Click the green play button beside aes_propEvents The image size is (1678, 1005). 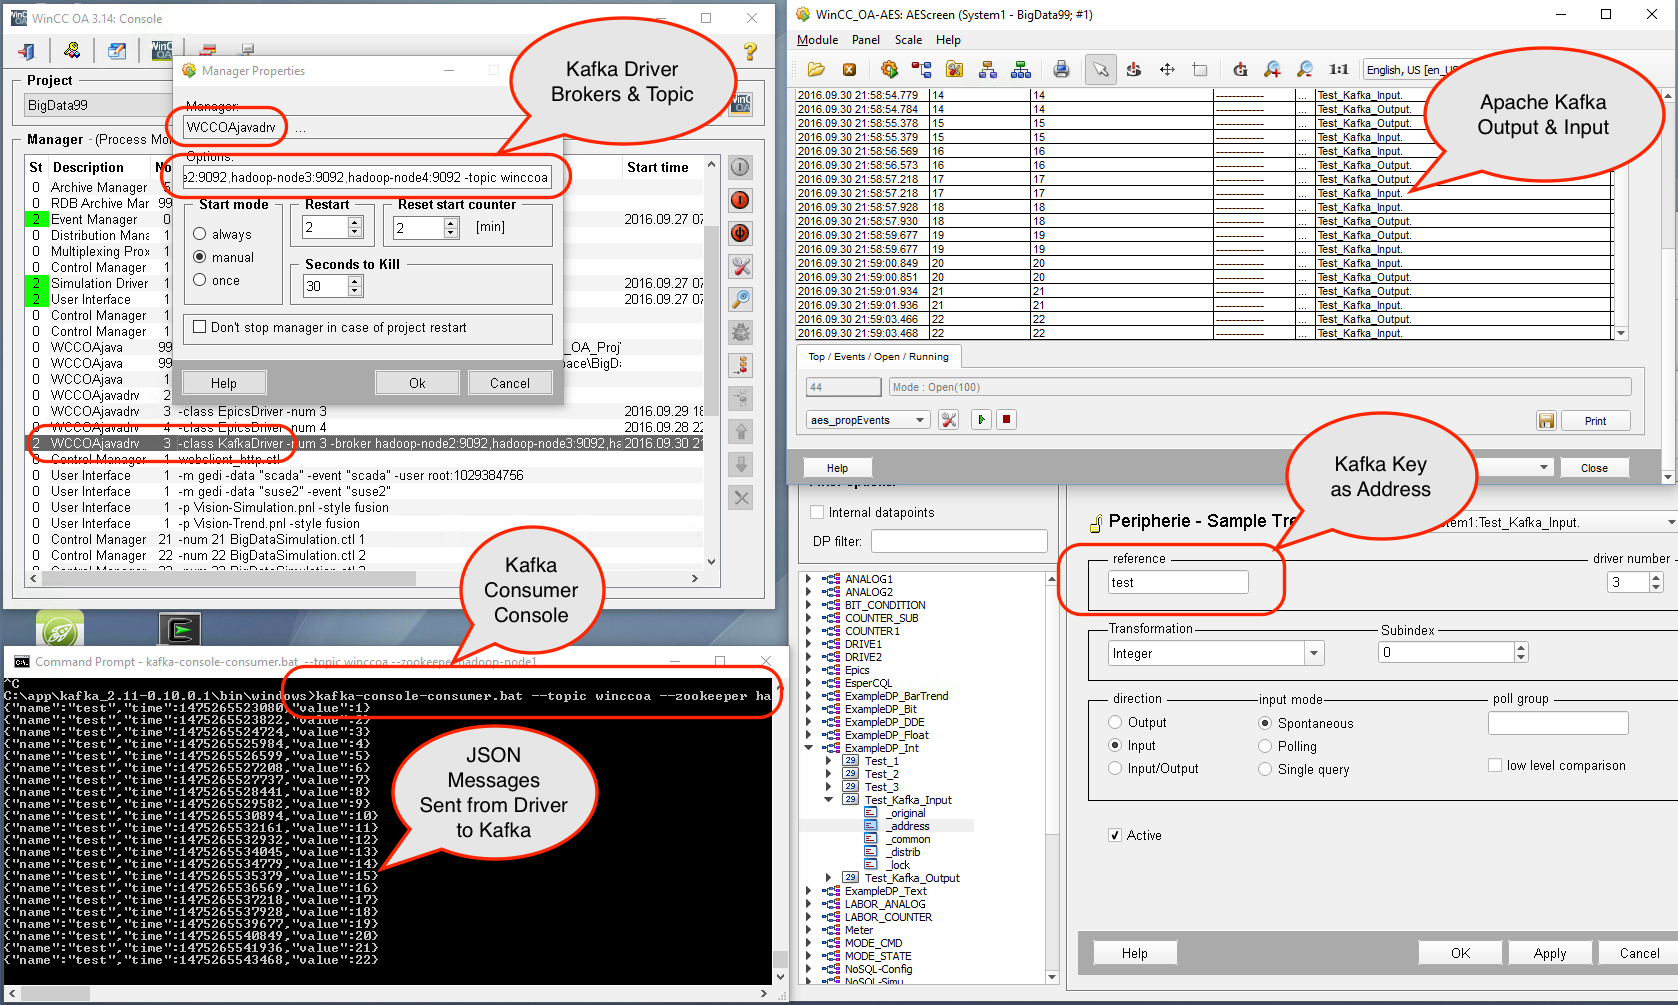tap(981, 420)
